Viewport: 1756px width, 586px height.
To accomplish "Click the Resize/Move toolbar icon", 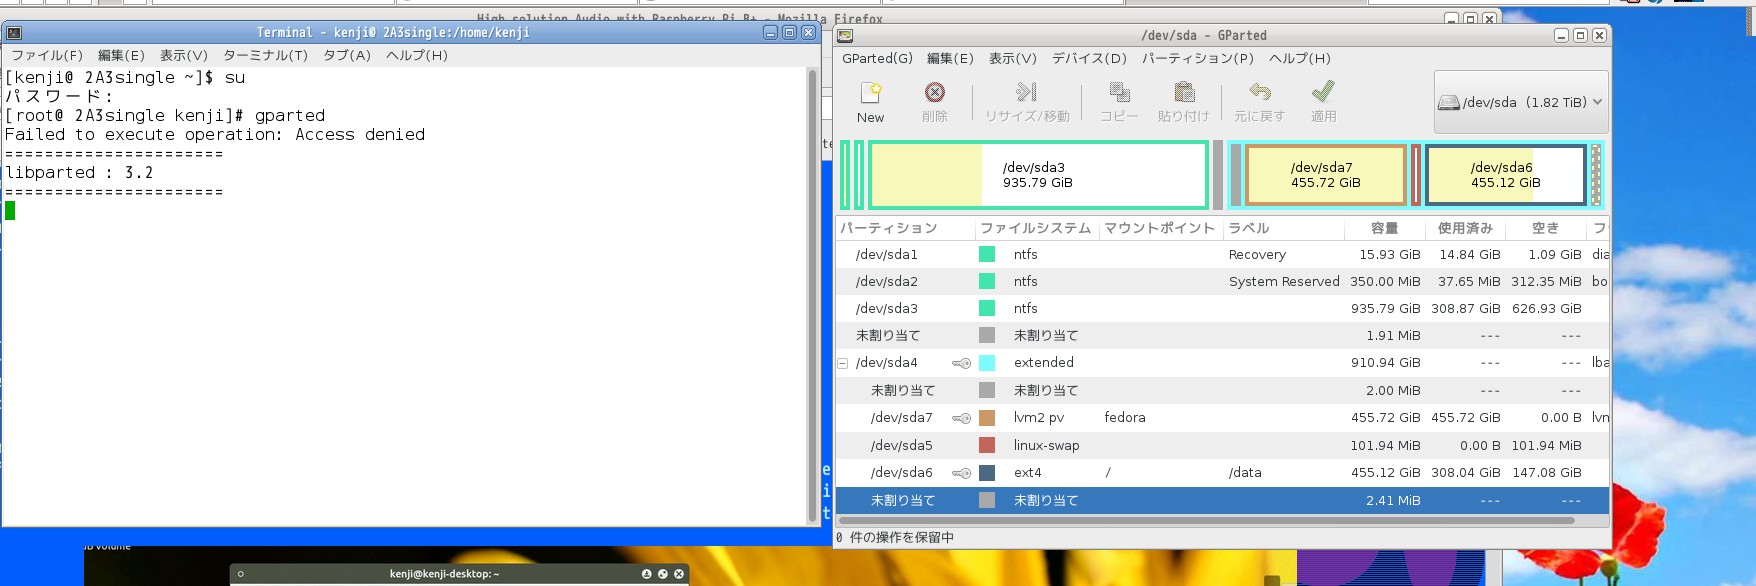I will point(1026,93).
